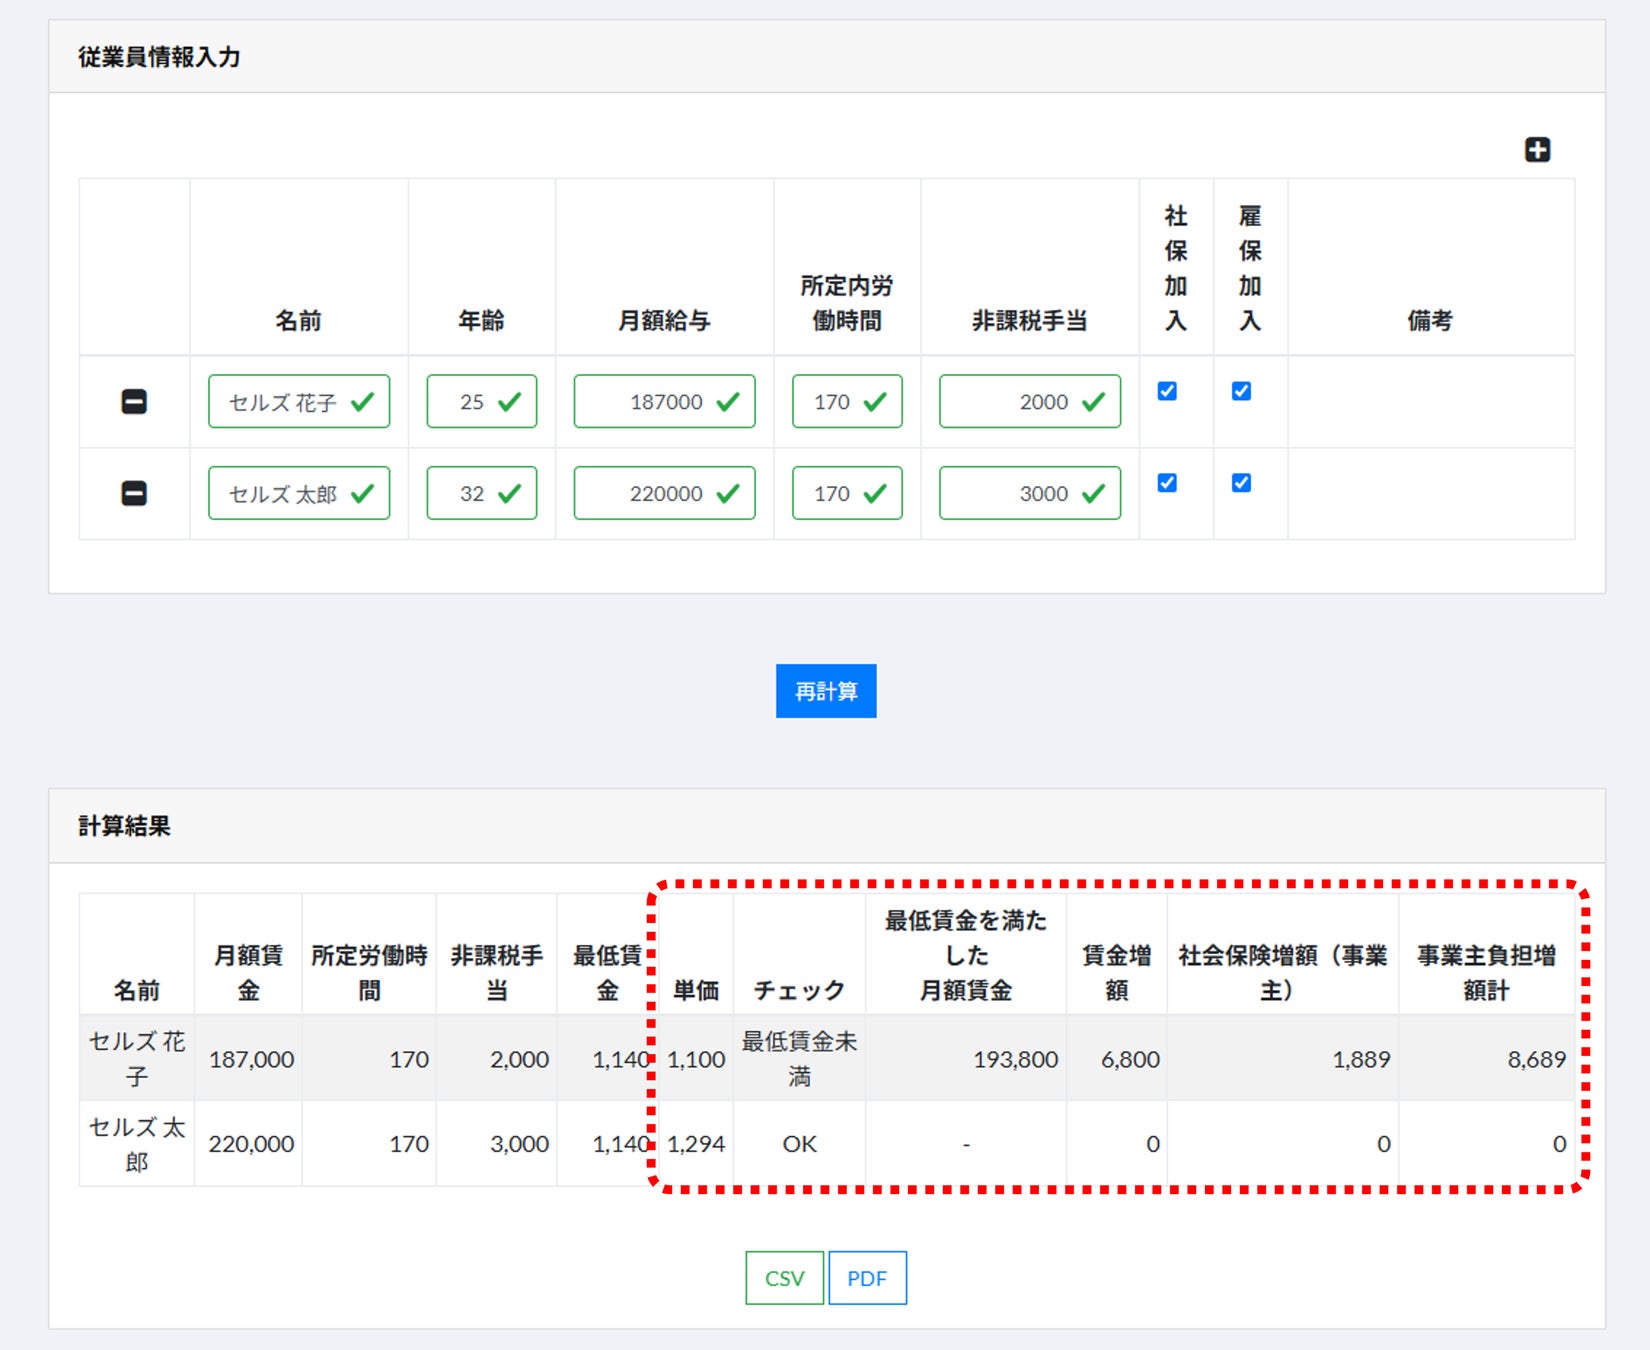Edit the 非課税手当 field showing 2000
This screenshot has width=1650, height=1350.
point(1030,402)
